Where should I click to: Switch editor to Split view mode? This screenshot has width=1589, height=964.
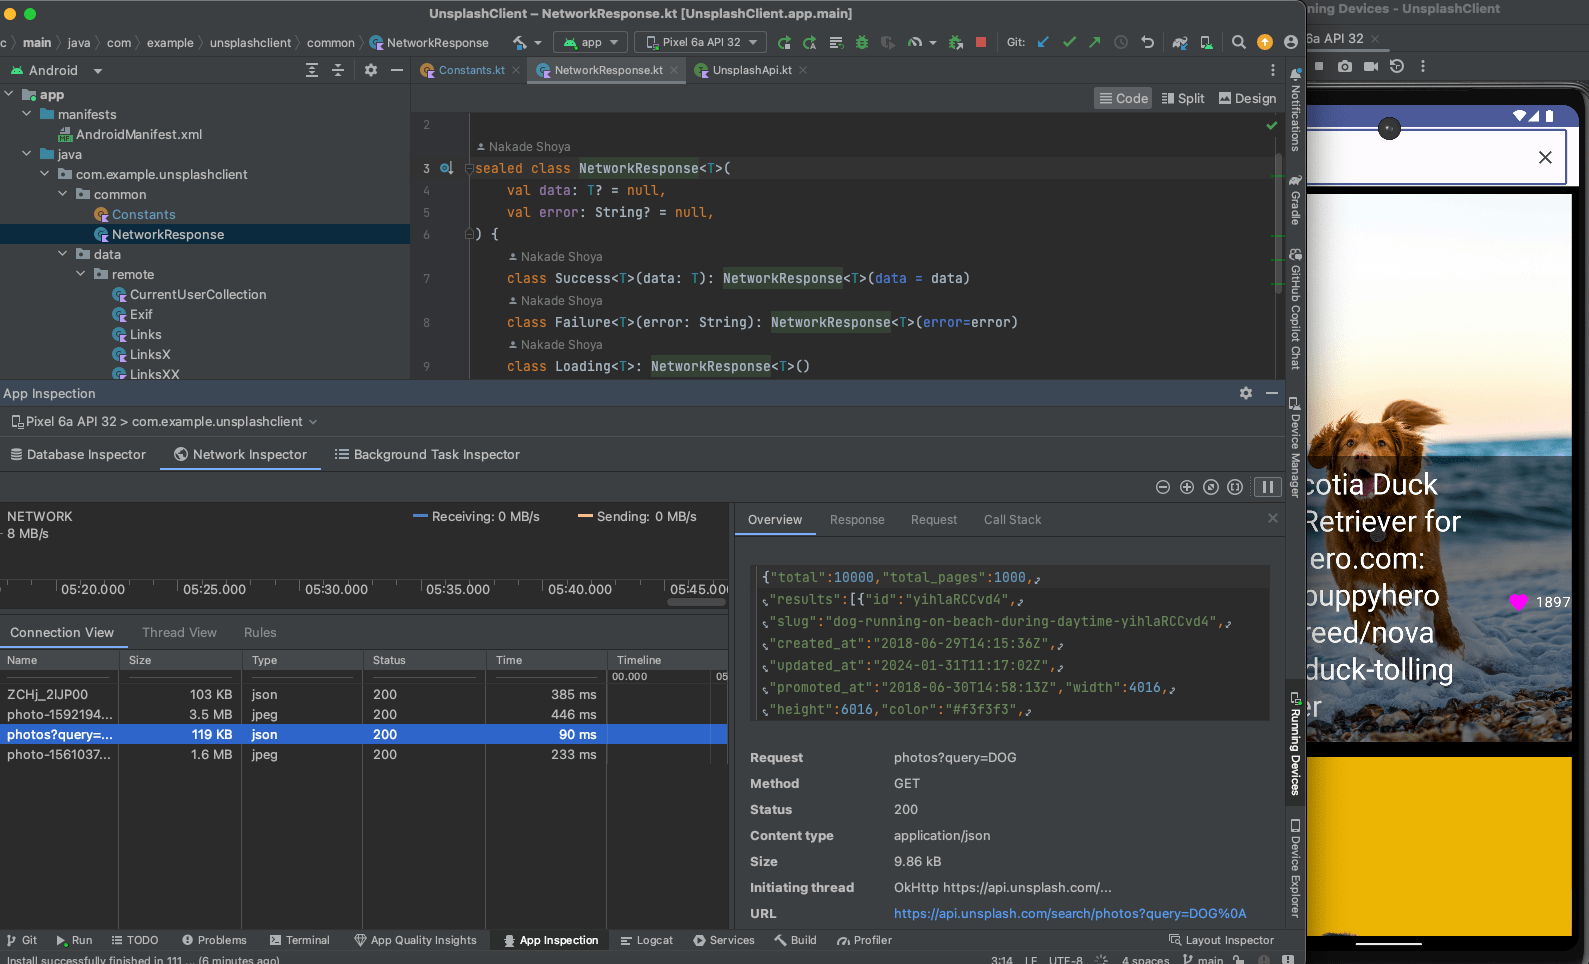pos(1183,98)
